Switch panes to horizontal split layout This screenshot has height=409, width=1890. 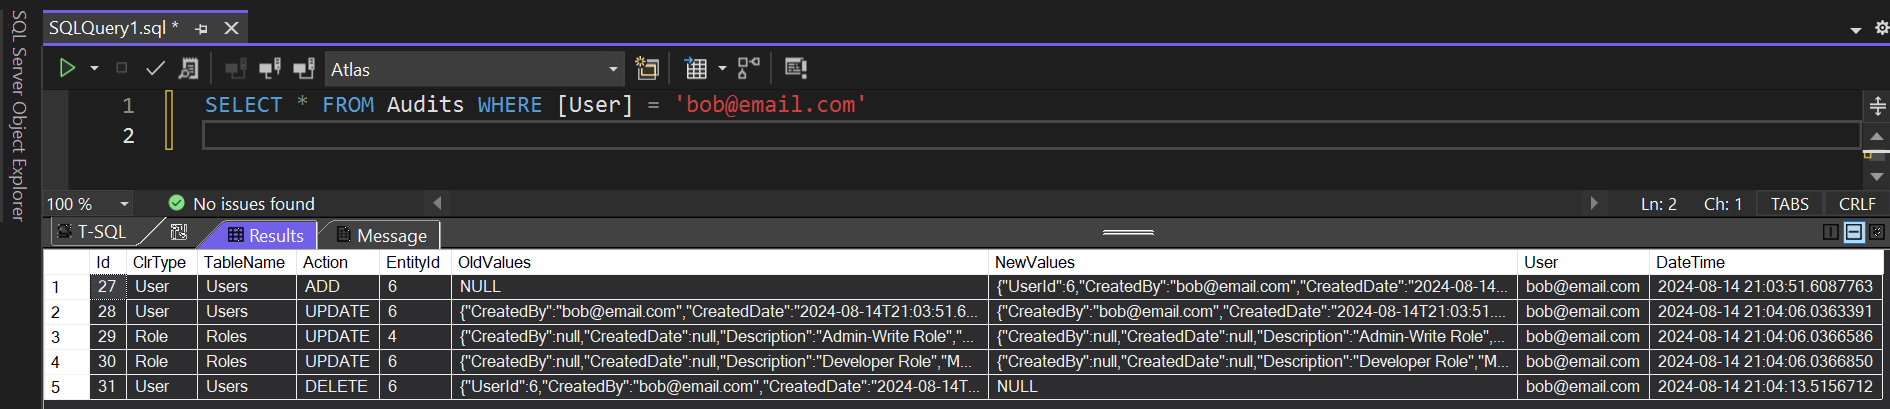pos(1853,232)
